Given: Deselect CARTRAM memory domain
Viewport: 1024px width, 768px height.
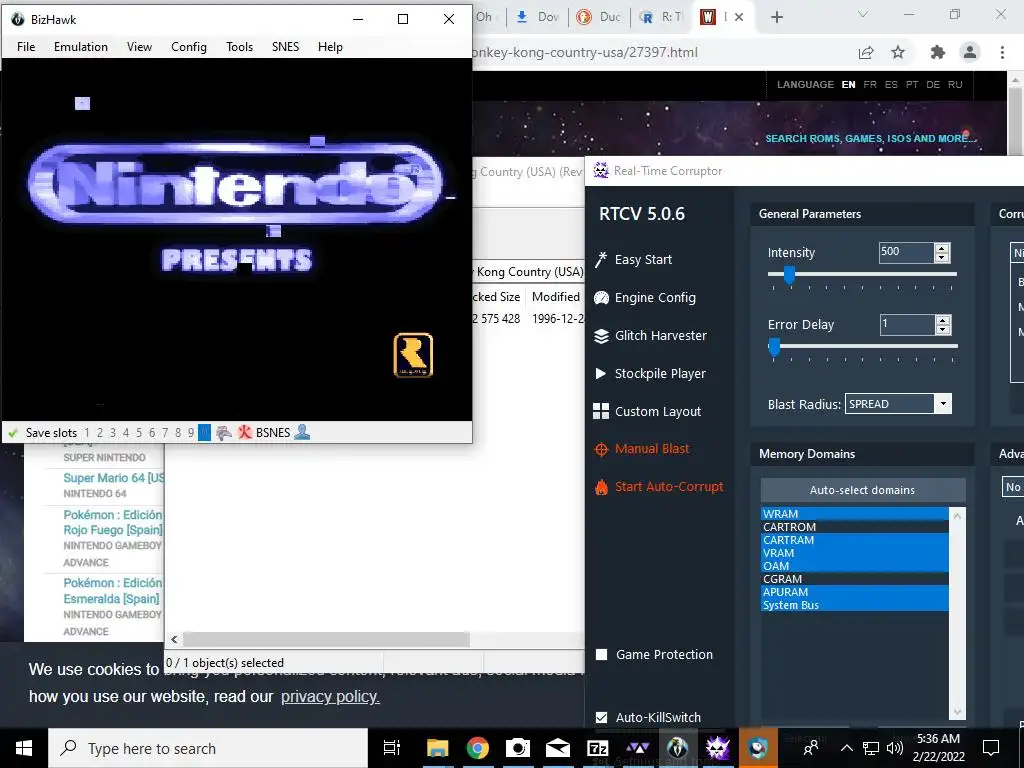Looking at the screenshot, I should tap(854, 540).
